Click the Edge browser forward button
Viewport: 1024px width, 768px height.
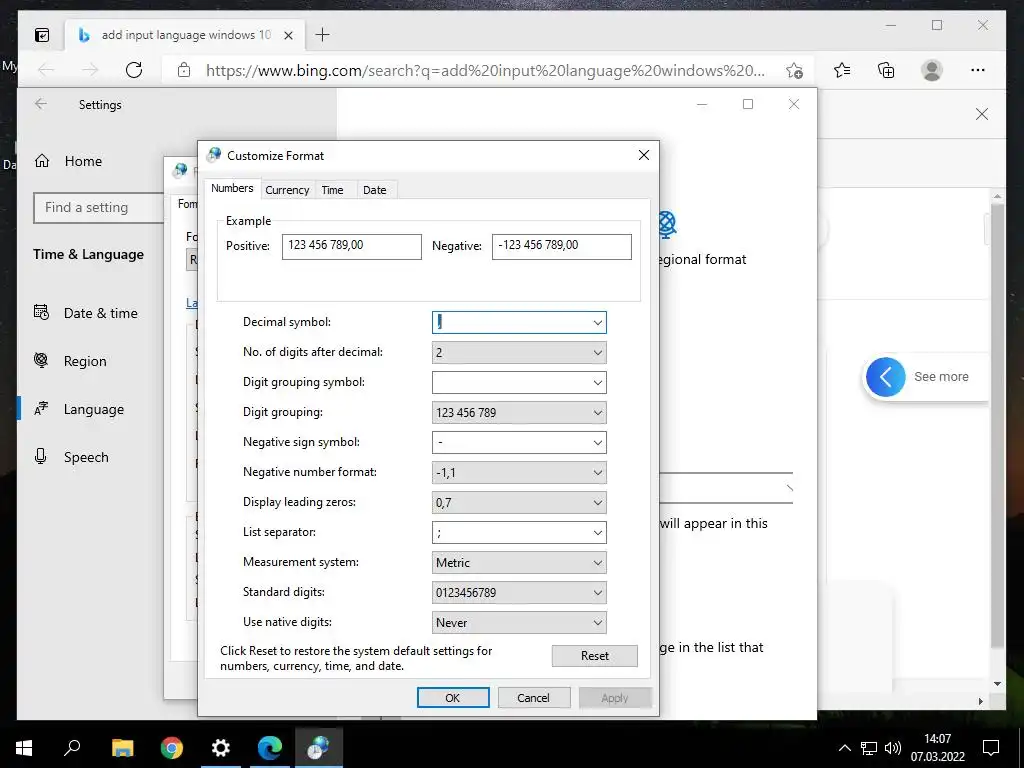coord(90,70)
